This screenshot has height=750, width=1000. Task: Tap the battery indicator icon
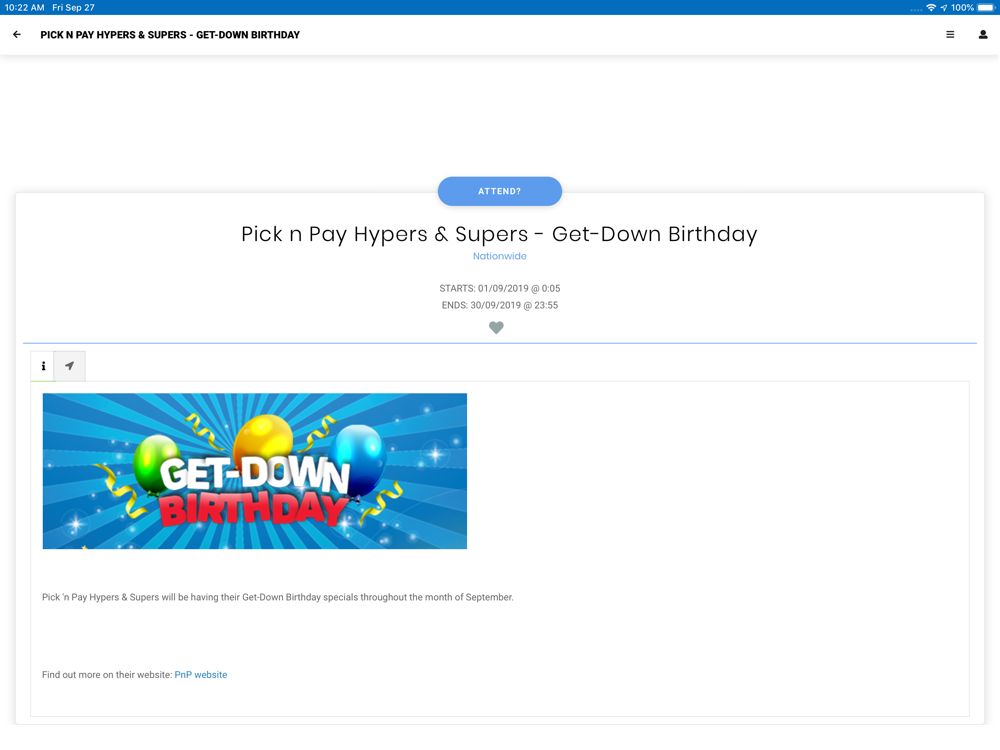click(x=986, y=8)
